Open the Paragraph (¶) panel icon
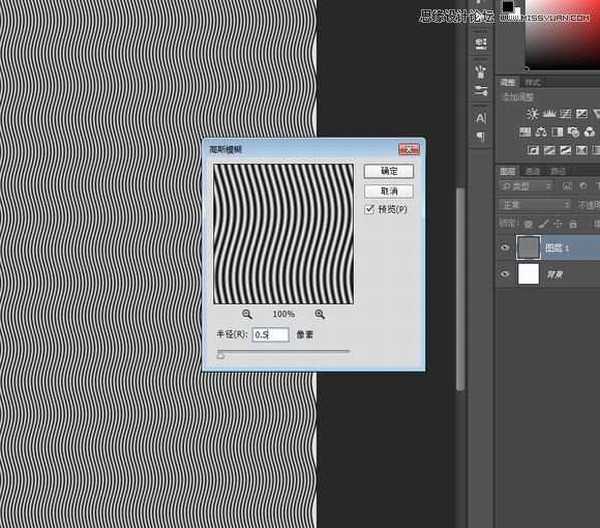The image size is (600, 528). [x=481, y=136]
